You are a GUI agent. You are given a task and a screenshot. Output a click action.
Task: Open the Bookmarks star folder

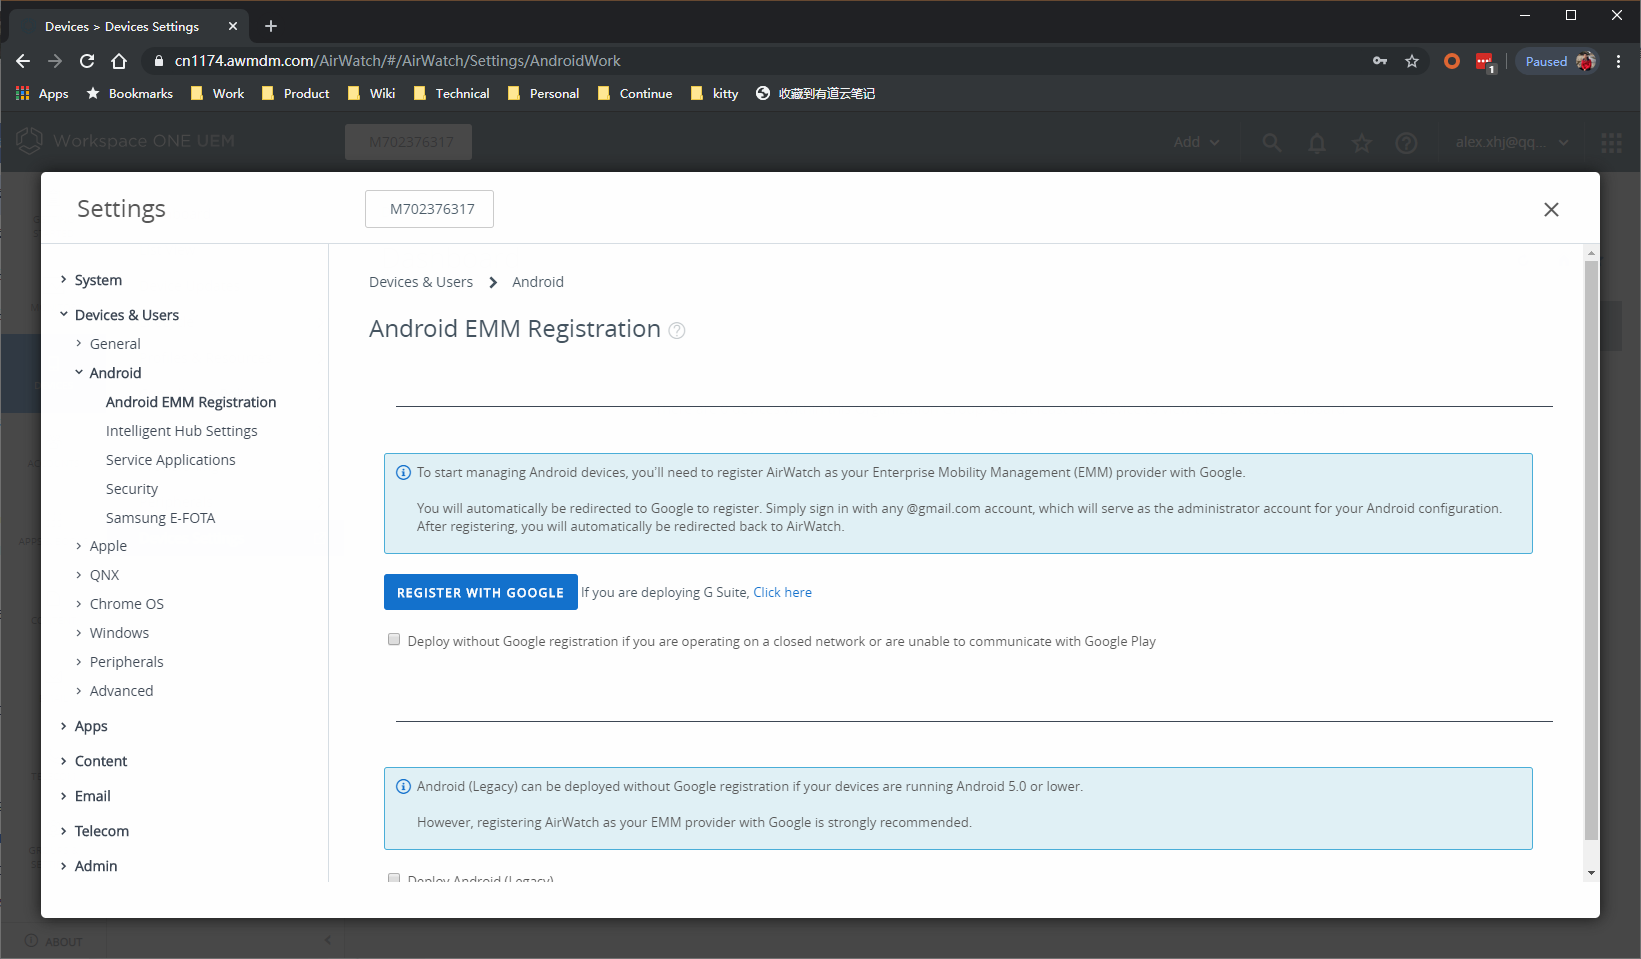click(x=129, y=93)
